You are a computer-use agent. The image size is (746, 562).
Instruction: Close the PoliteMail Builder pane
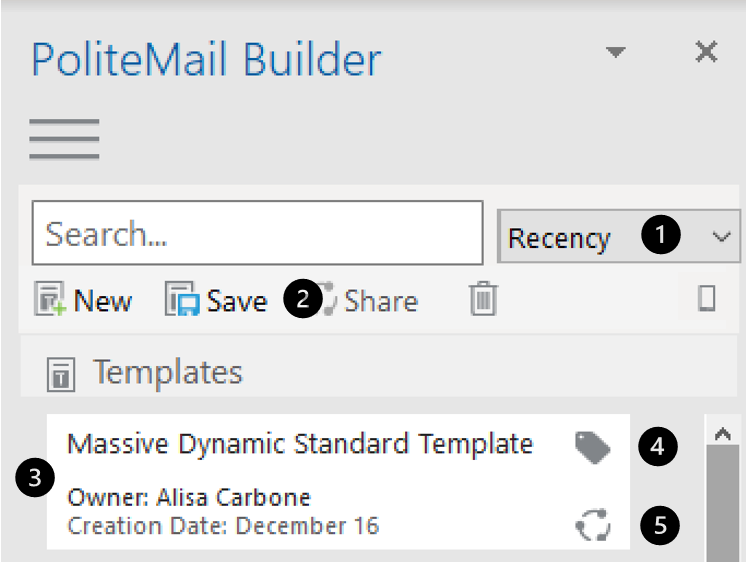706,52
